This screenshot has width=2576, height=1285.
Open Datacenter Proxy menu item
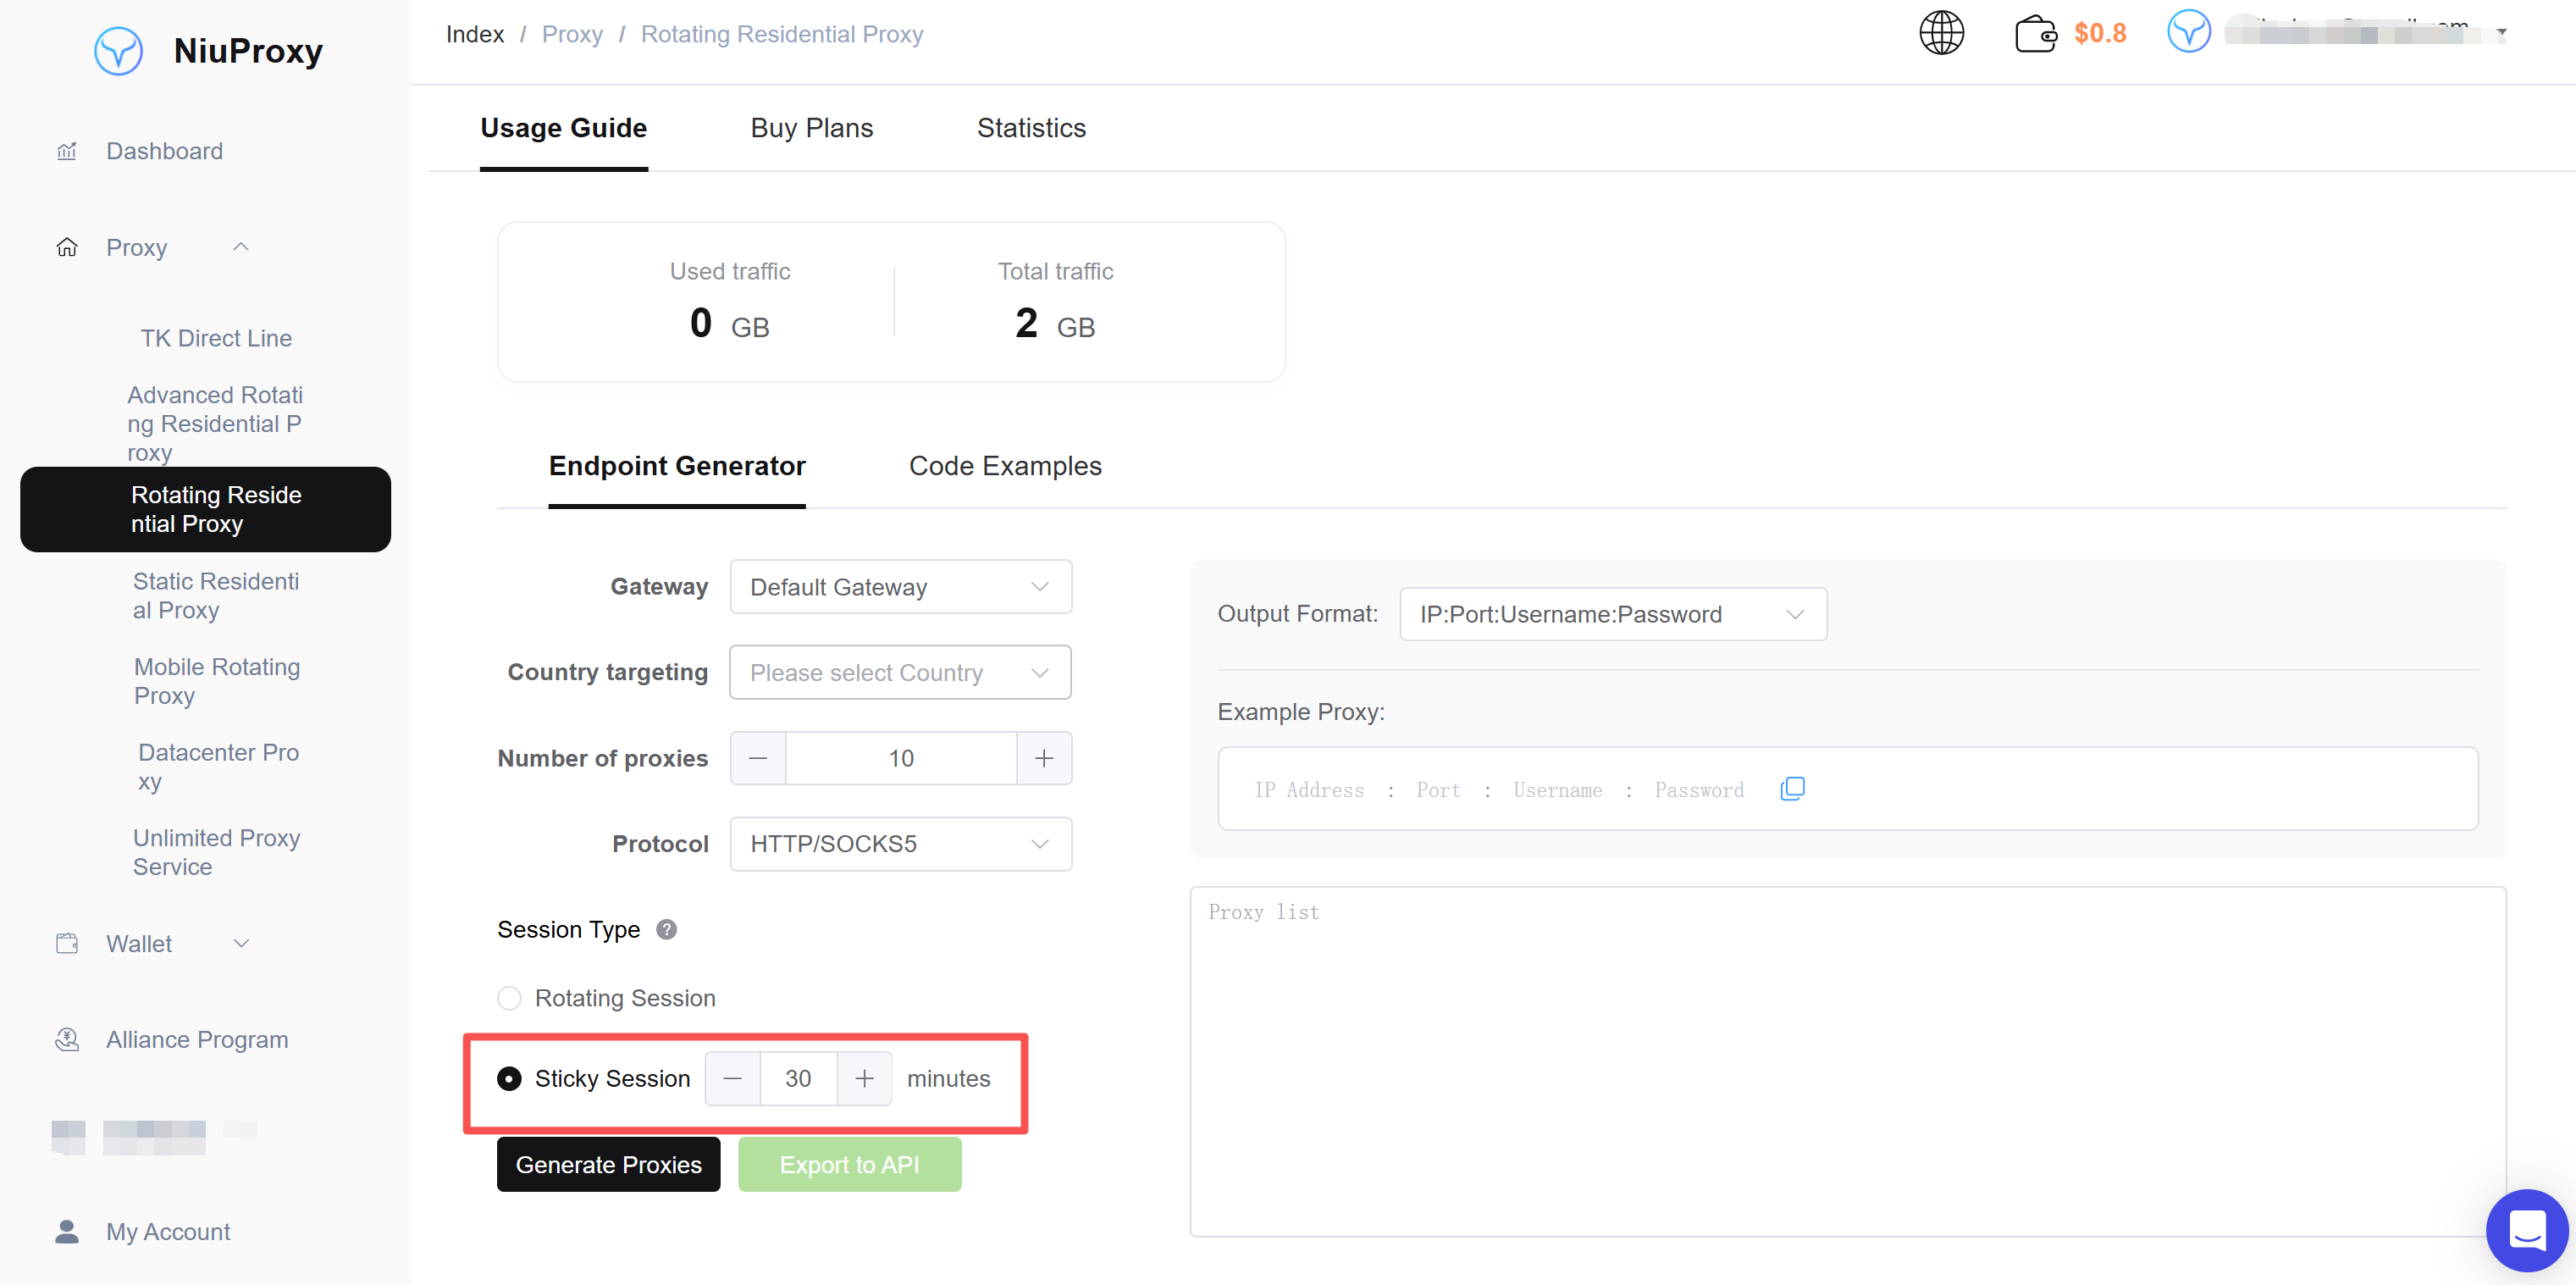tap(218, 767)
